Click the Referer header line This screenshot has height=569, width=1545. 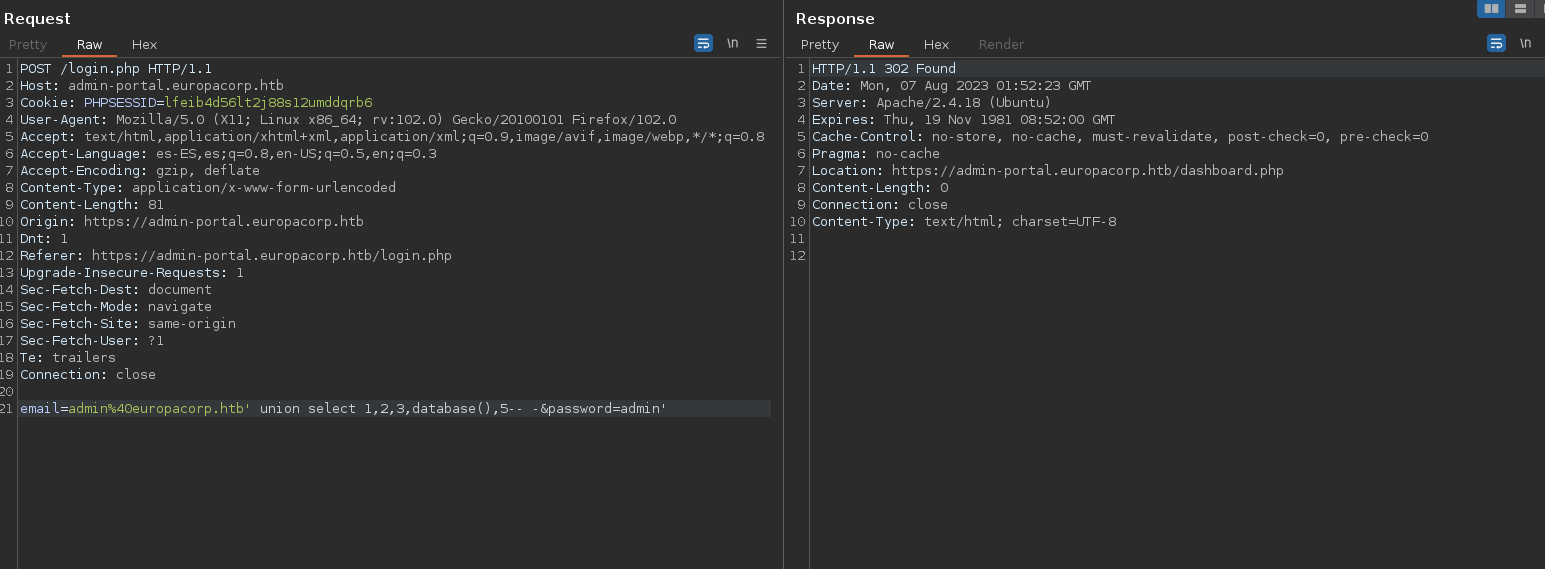pos(236,255)
